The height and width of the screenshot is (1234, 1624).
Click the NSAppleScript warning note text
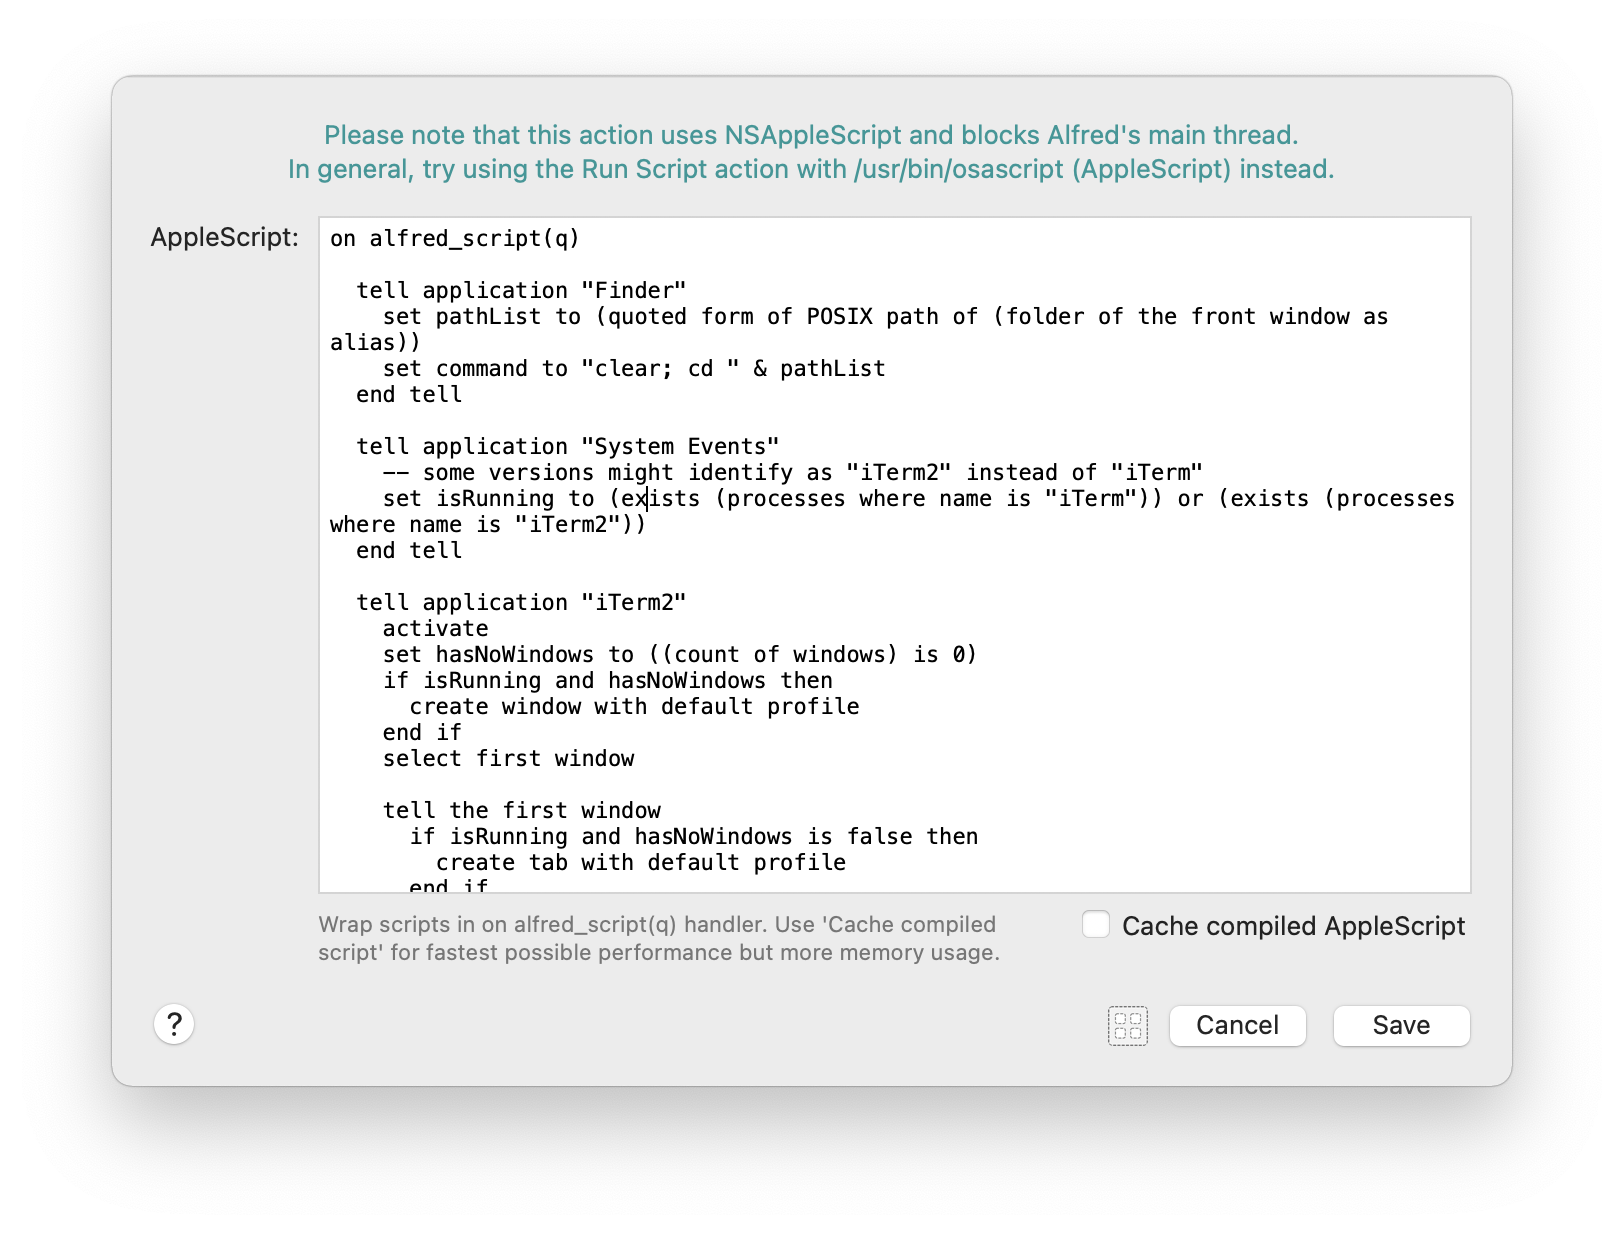coord(811,152)
